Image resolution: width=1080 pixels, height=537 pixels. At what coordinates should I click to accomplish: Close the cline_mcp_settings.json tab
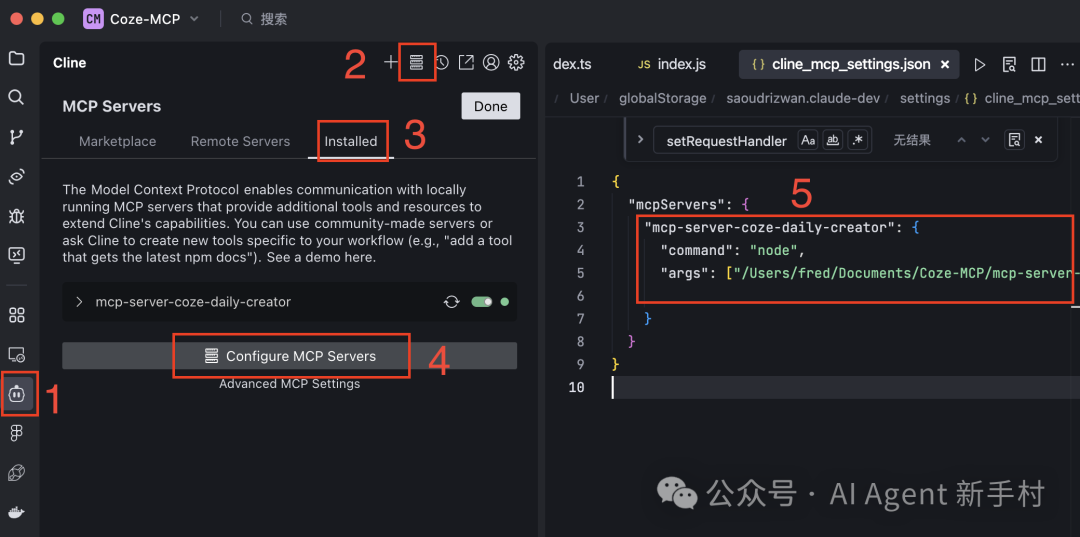click(945, 65)
